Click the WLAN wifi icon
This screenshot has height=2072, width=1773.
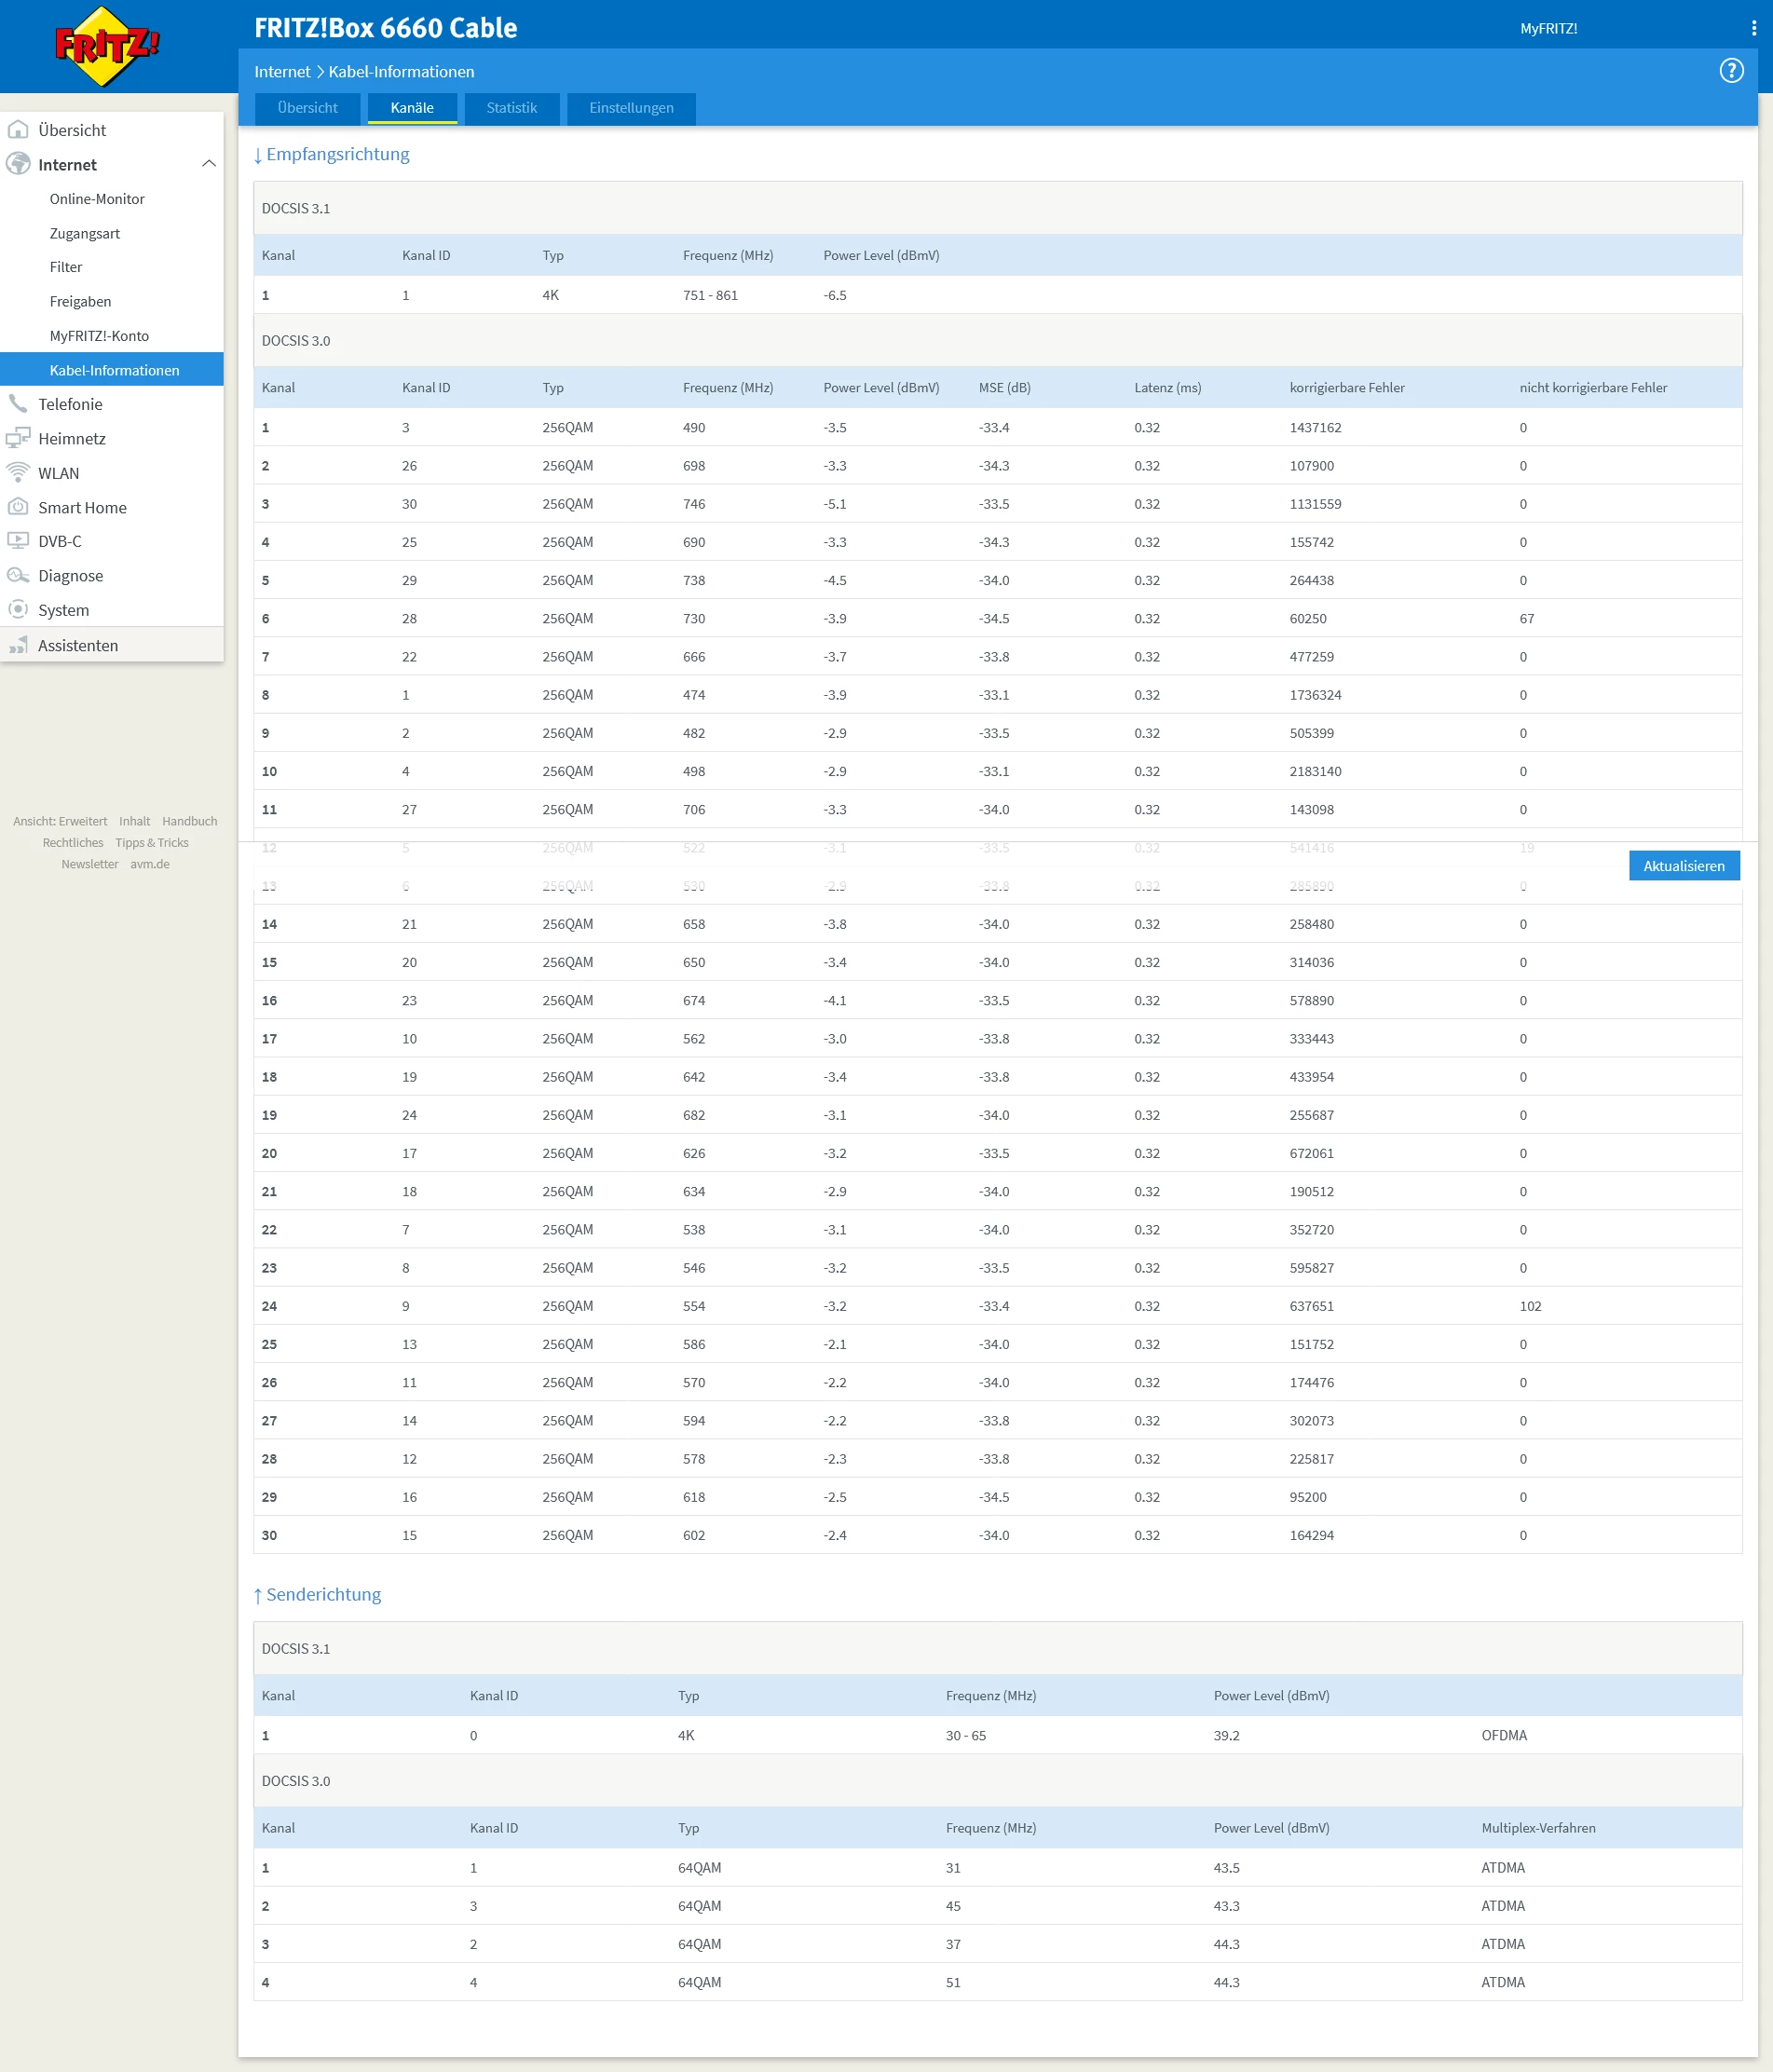coord(18,473)
